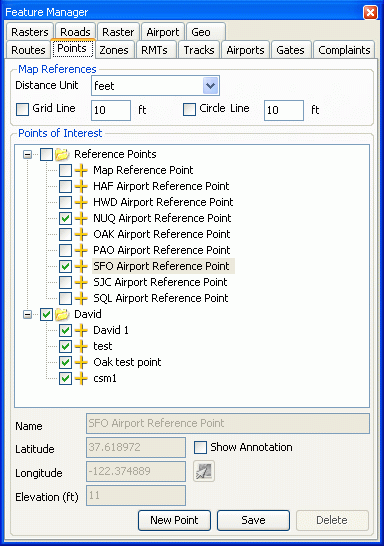Click the Grid Line distance field
The height and width of the screenshot is (546, 384).
(111, 110)
